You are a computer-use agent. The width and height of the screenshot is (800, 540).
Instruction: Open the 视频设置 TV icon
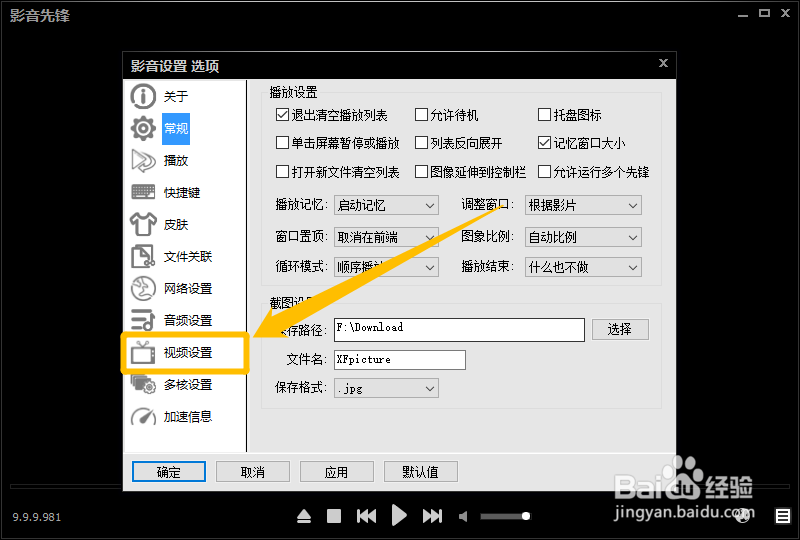tap(143, 352)
